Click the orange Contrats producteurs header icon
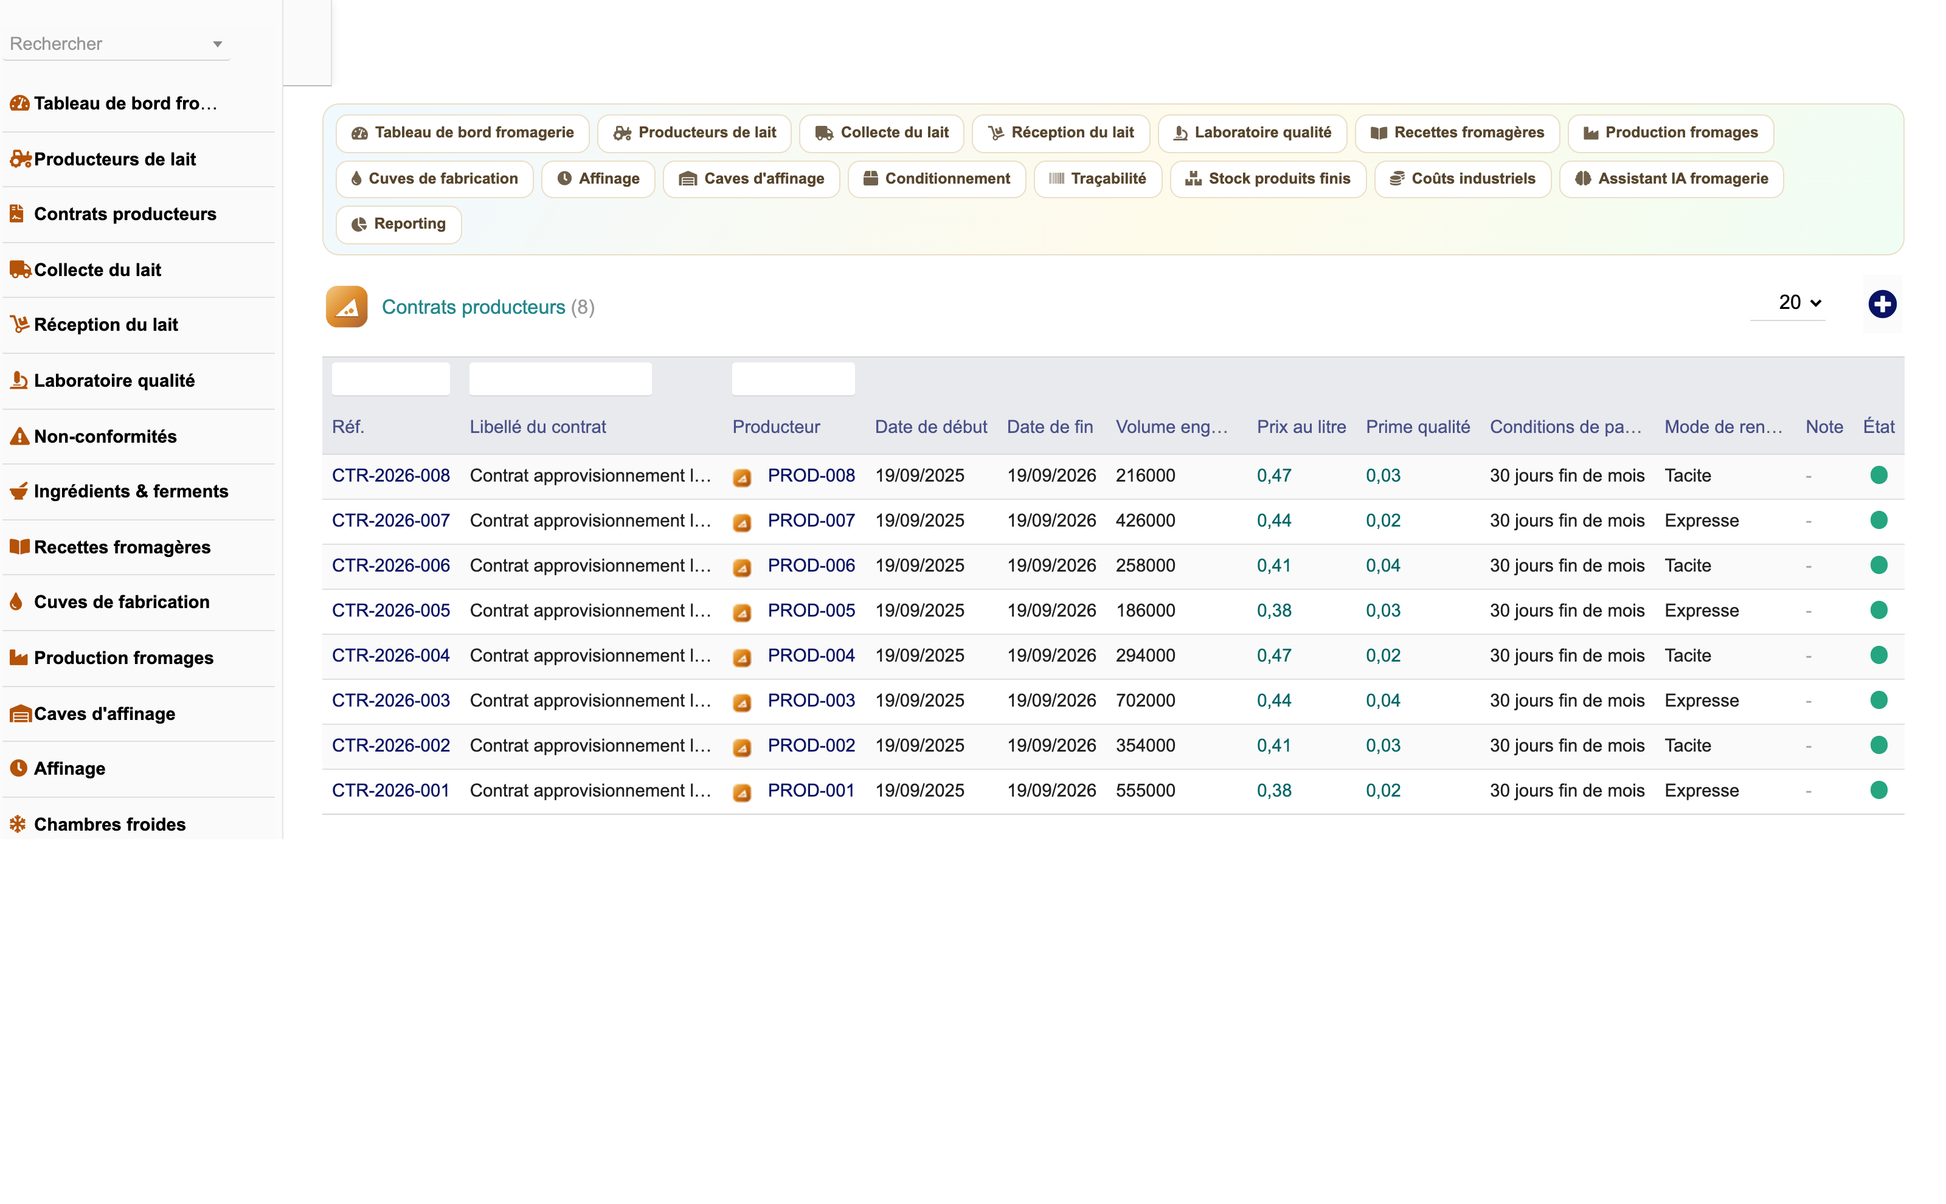The height and width of the screenshot is (1204, 1946). click(x=347, y=307)
